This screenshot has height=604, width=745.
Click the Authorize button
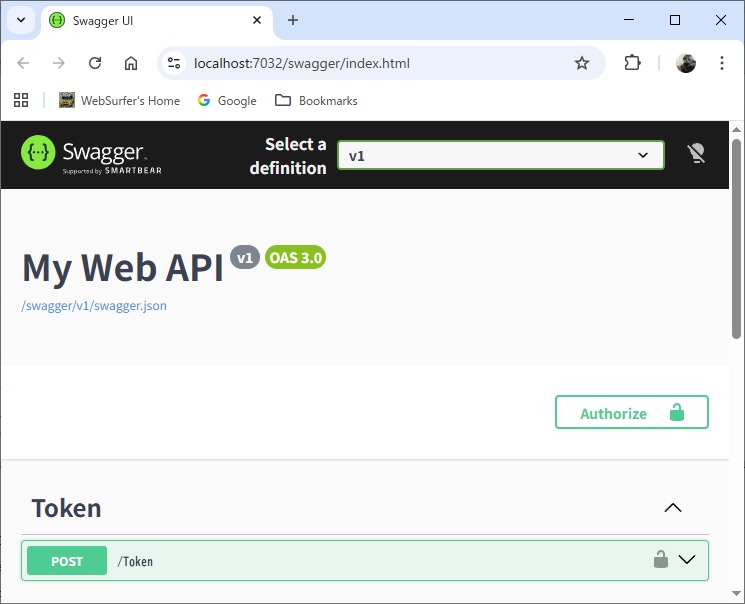(632, 412)
